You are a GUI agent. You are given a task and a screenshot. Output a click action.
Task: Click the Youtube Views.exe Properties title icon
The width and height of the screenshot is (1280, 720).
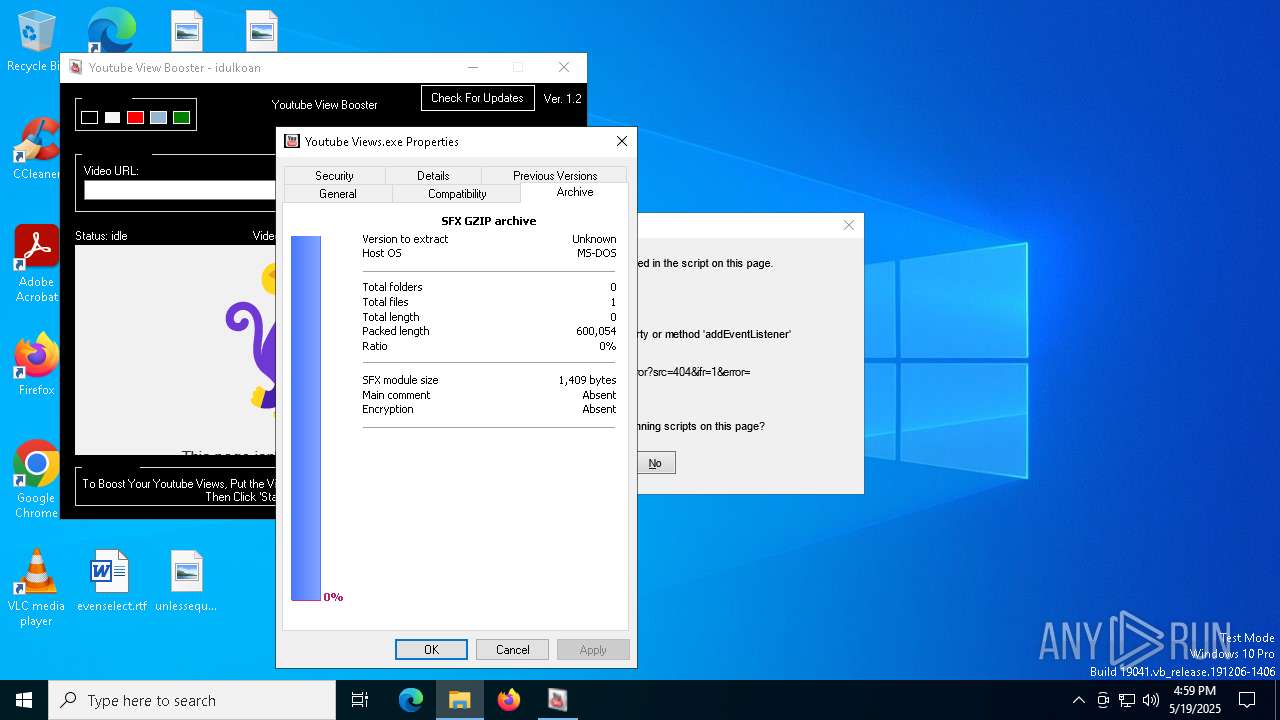tap(292, 141)
